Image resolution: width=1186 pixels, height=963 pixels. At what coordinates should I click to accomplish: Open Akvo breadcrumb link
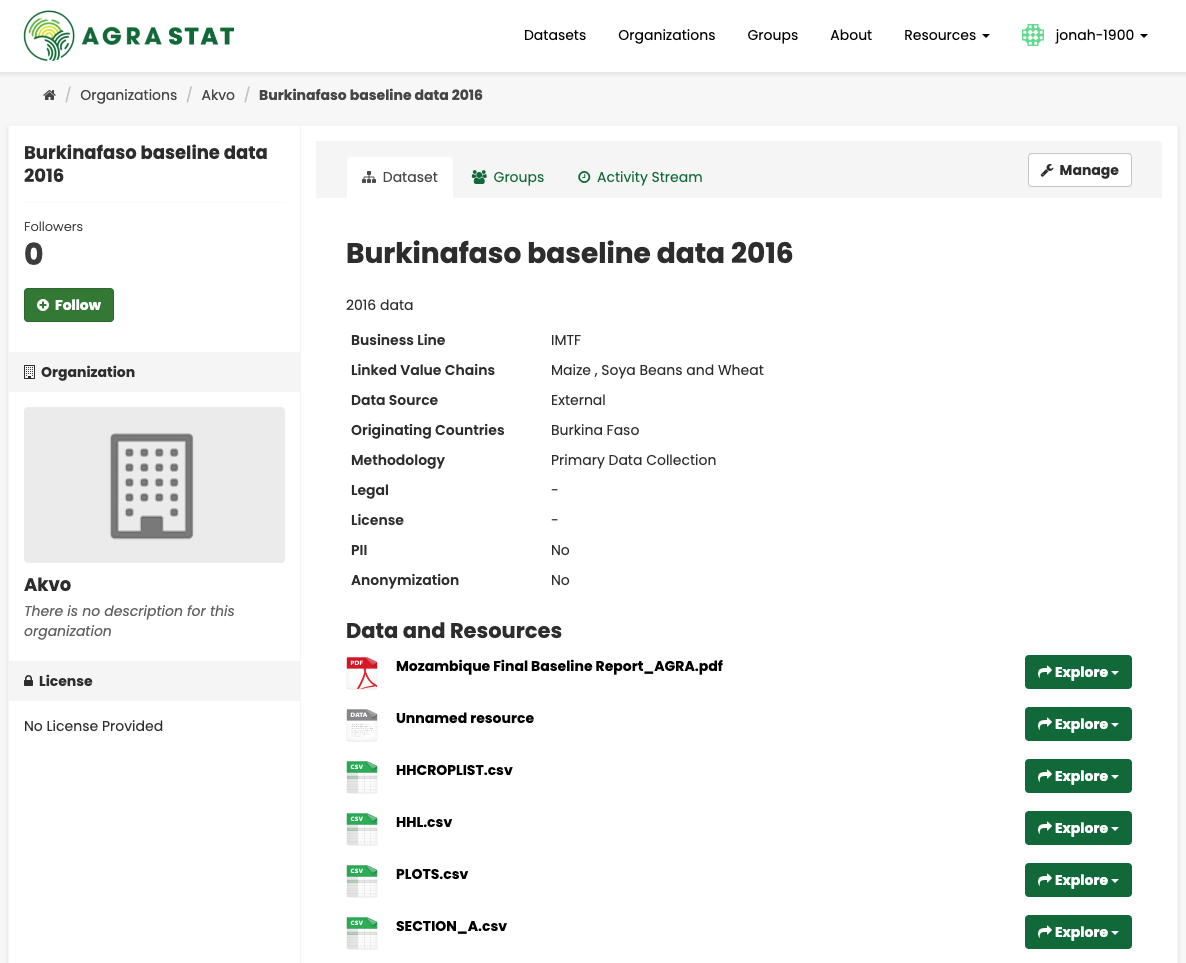coord(218,95)
